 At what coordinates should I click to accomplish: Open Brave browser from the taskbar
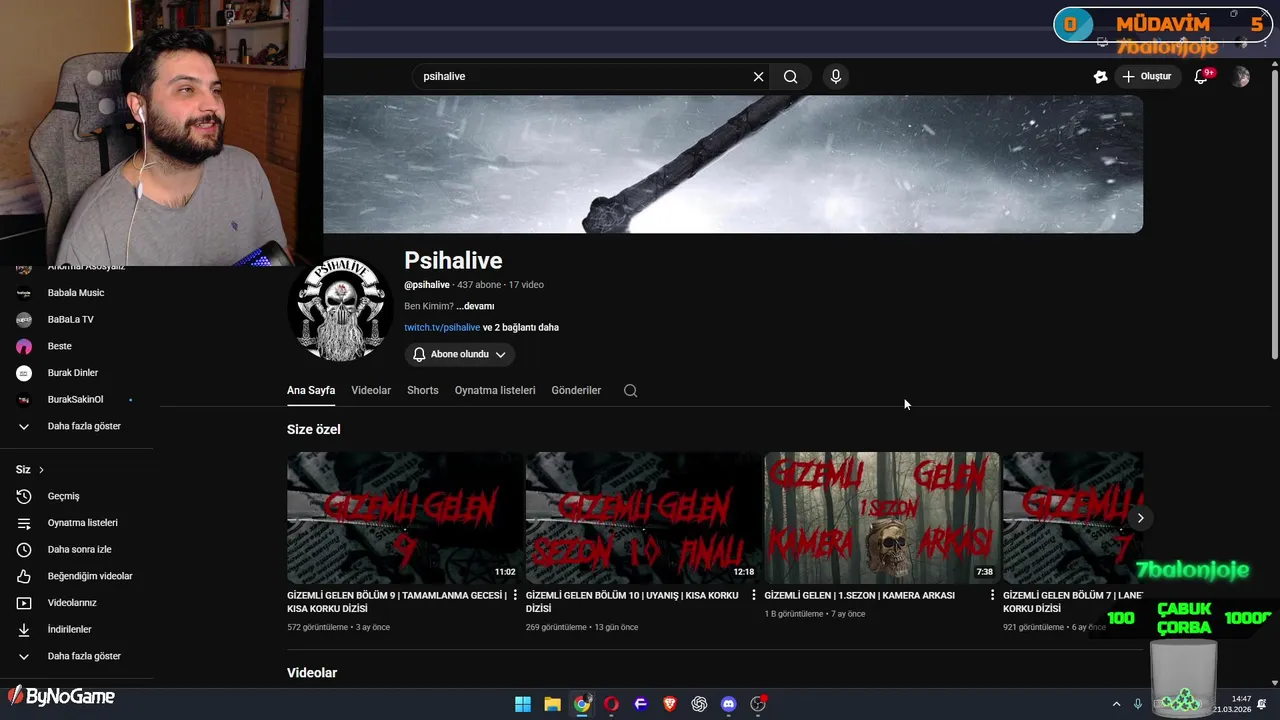[x=670, y=704]
